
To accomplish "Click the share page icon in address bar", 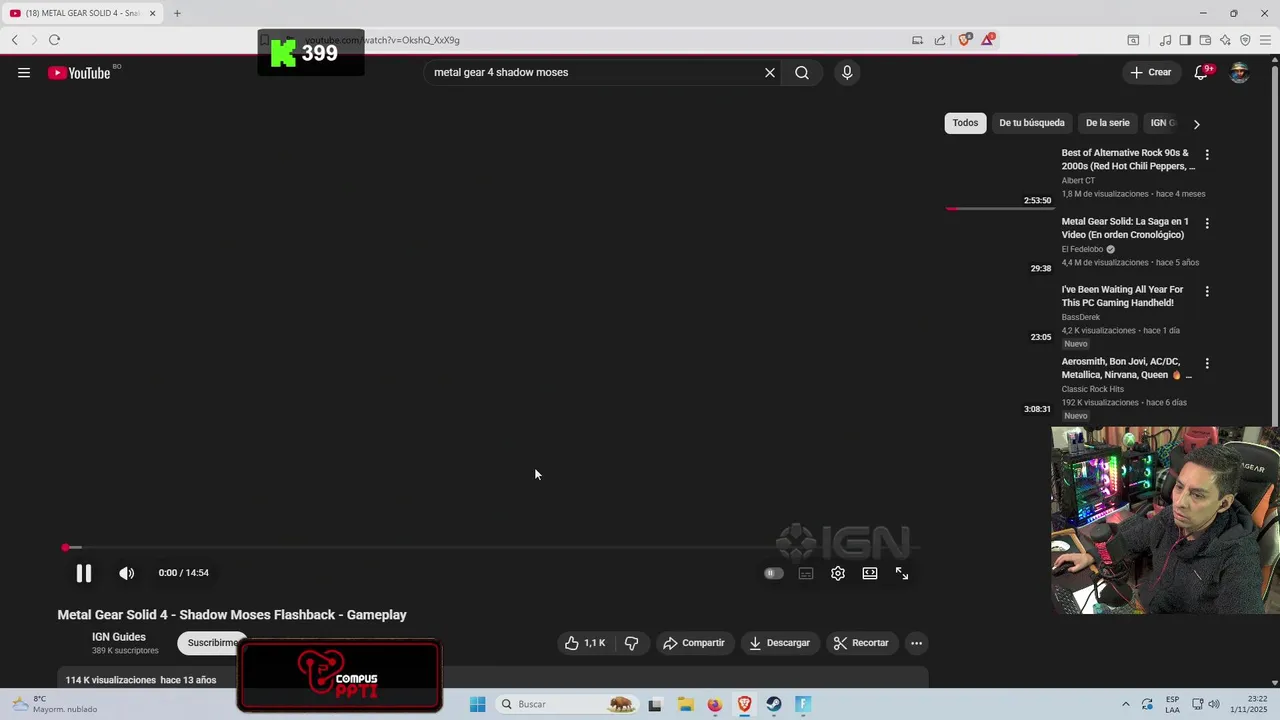I will point(940,40).
